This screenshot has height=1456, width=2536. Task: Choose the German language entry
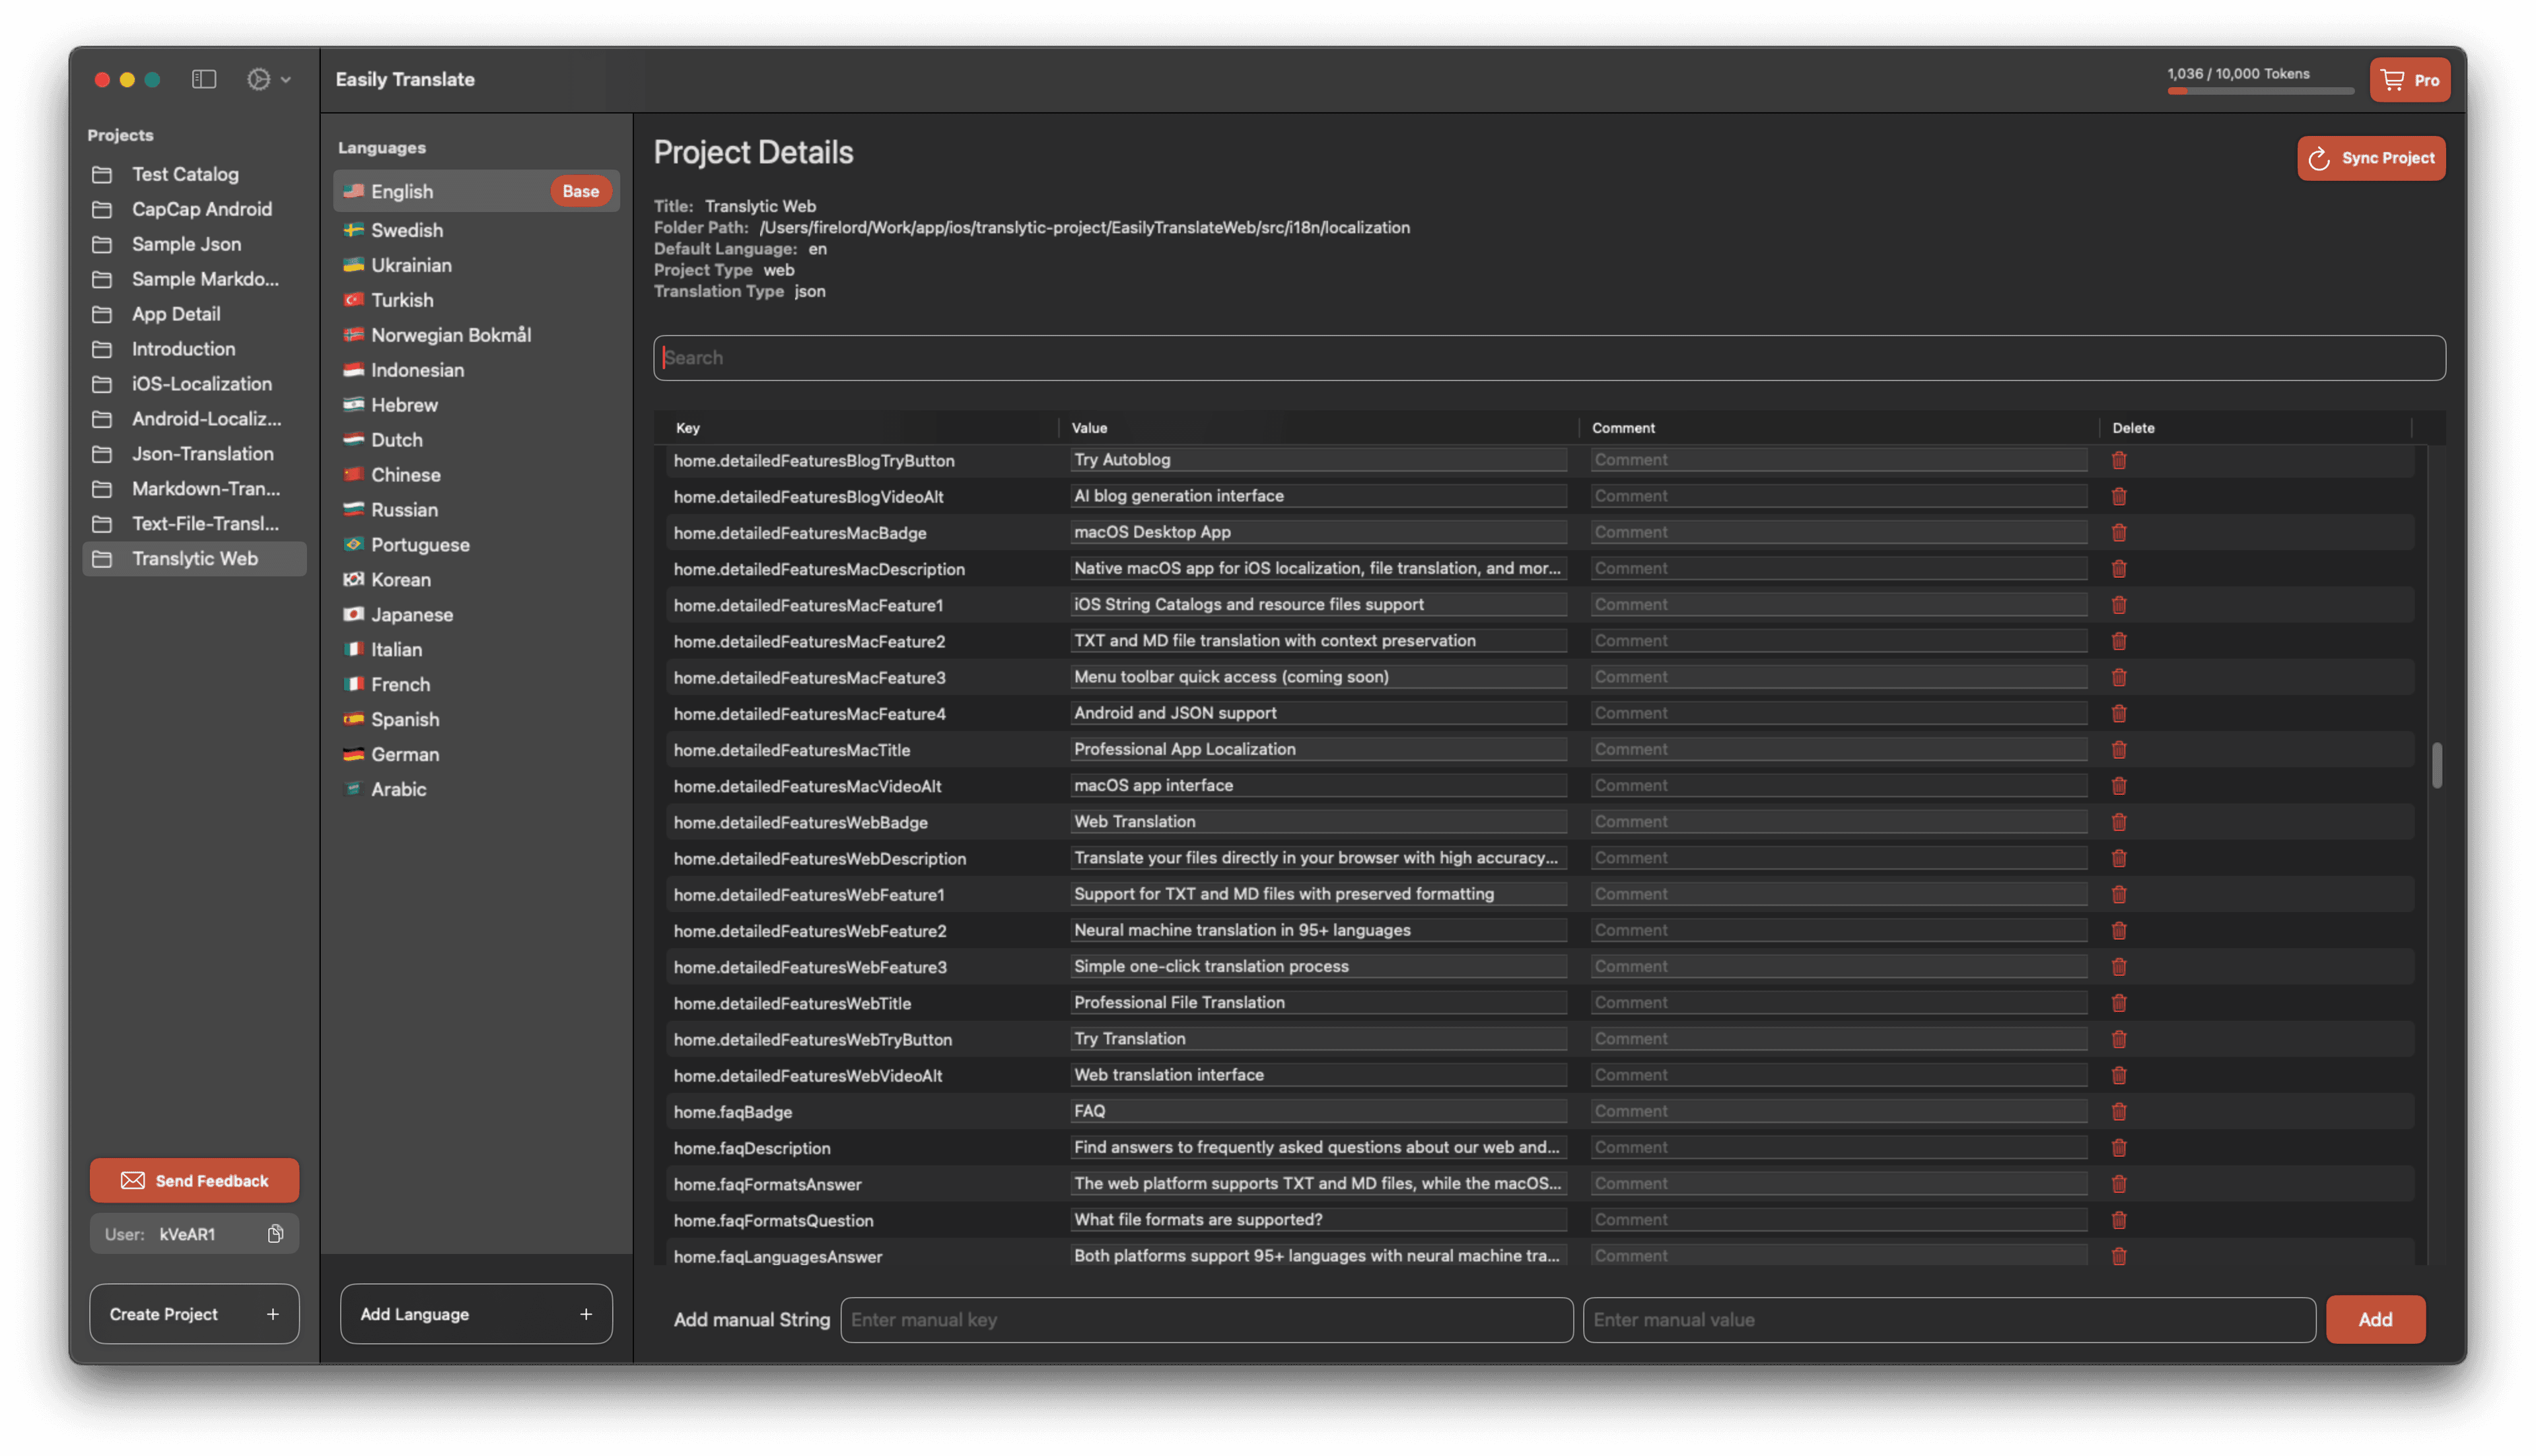coord(476,754)
